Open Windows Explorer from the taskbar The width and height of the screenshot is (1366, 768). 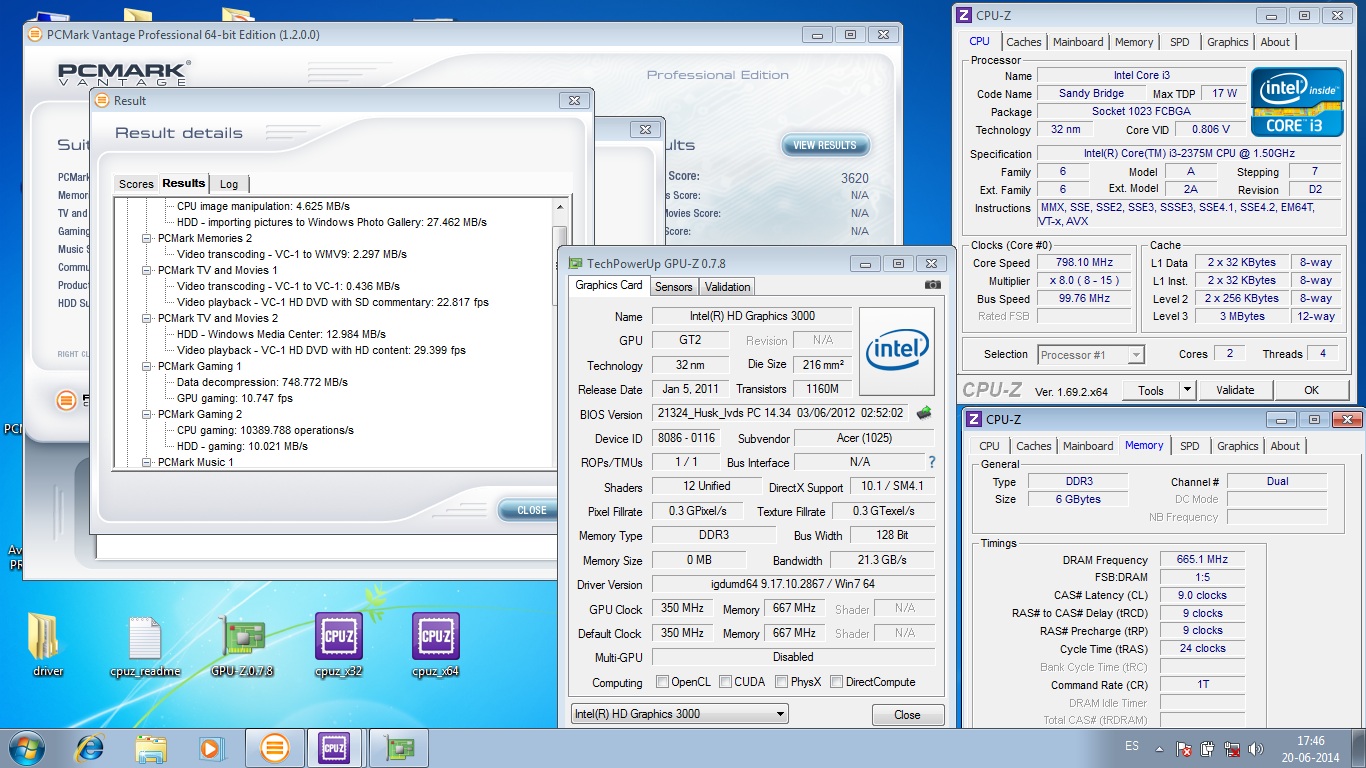click(151, 748)
